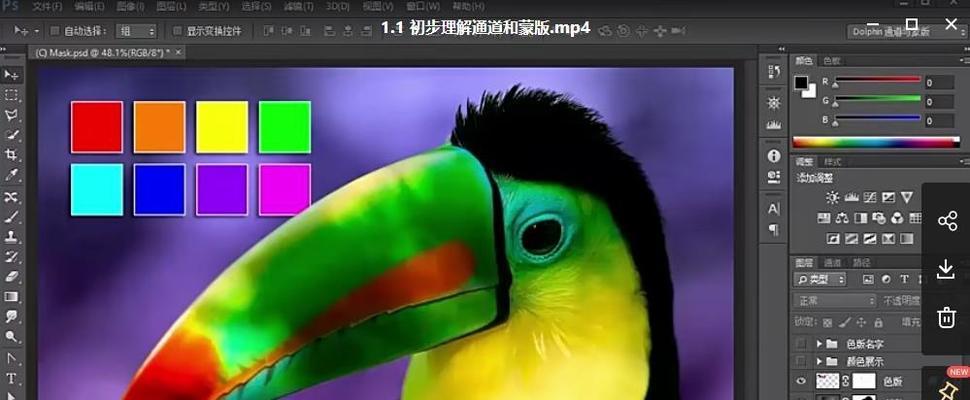Screen dimensions: 970x400
Task: Switch to the 样式 styles tab
Action: tap(831, 162)
